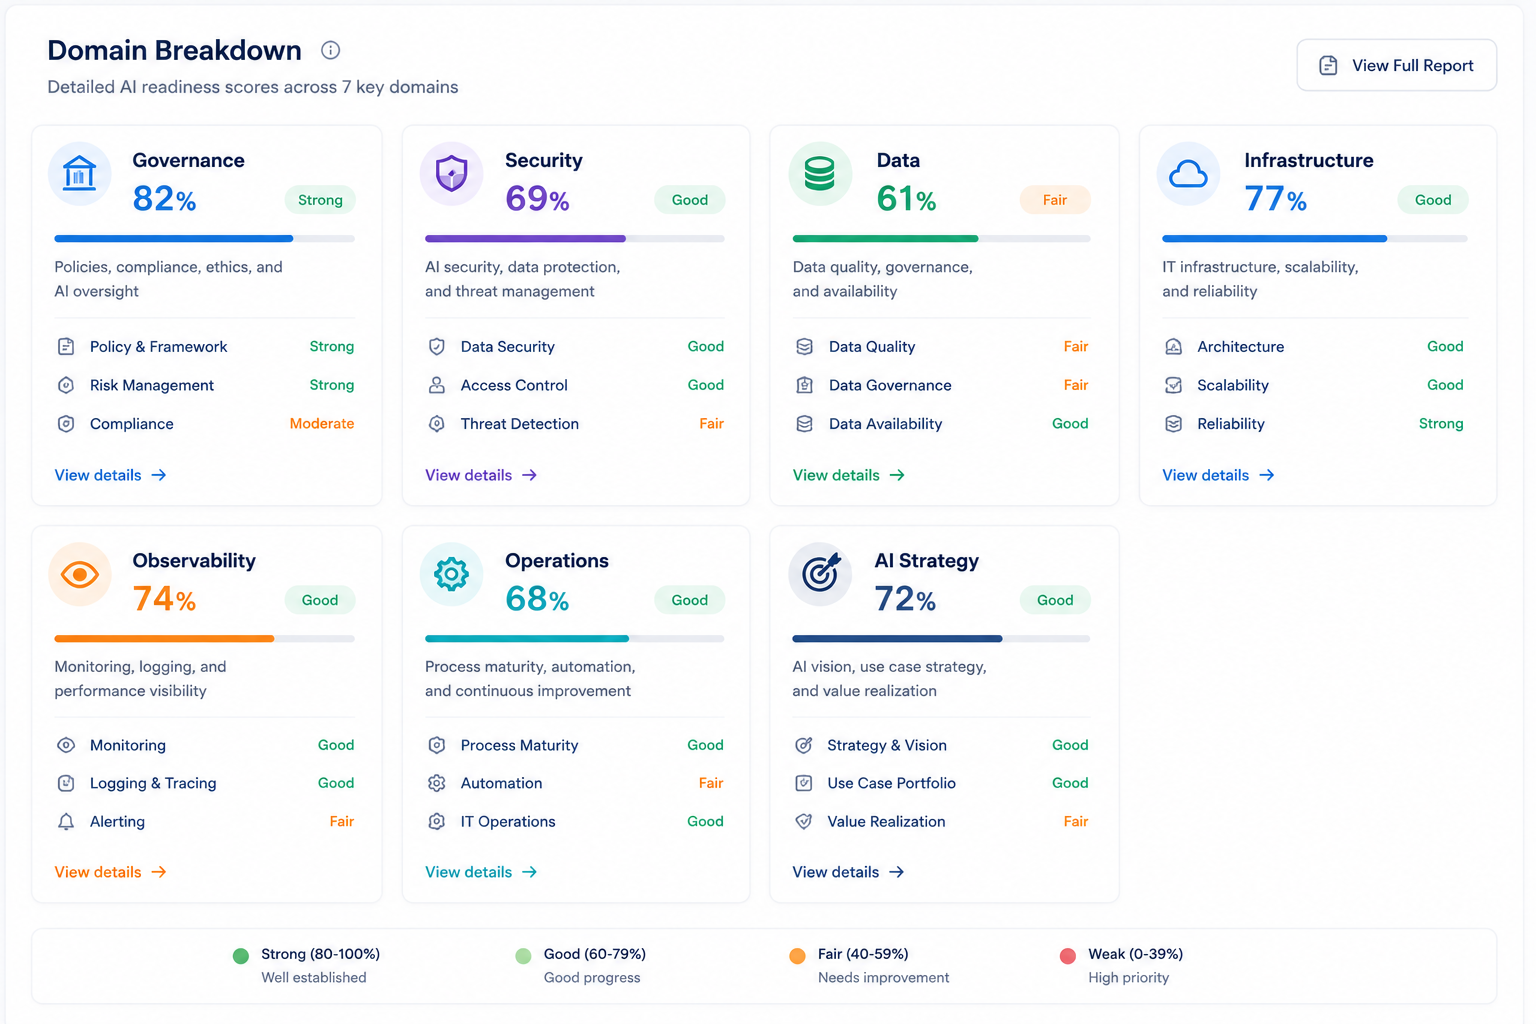This screenshot has width=1536, height=1024.
Task: Click the 82% Governance score
Action: coord(164,199)
